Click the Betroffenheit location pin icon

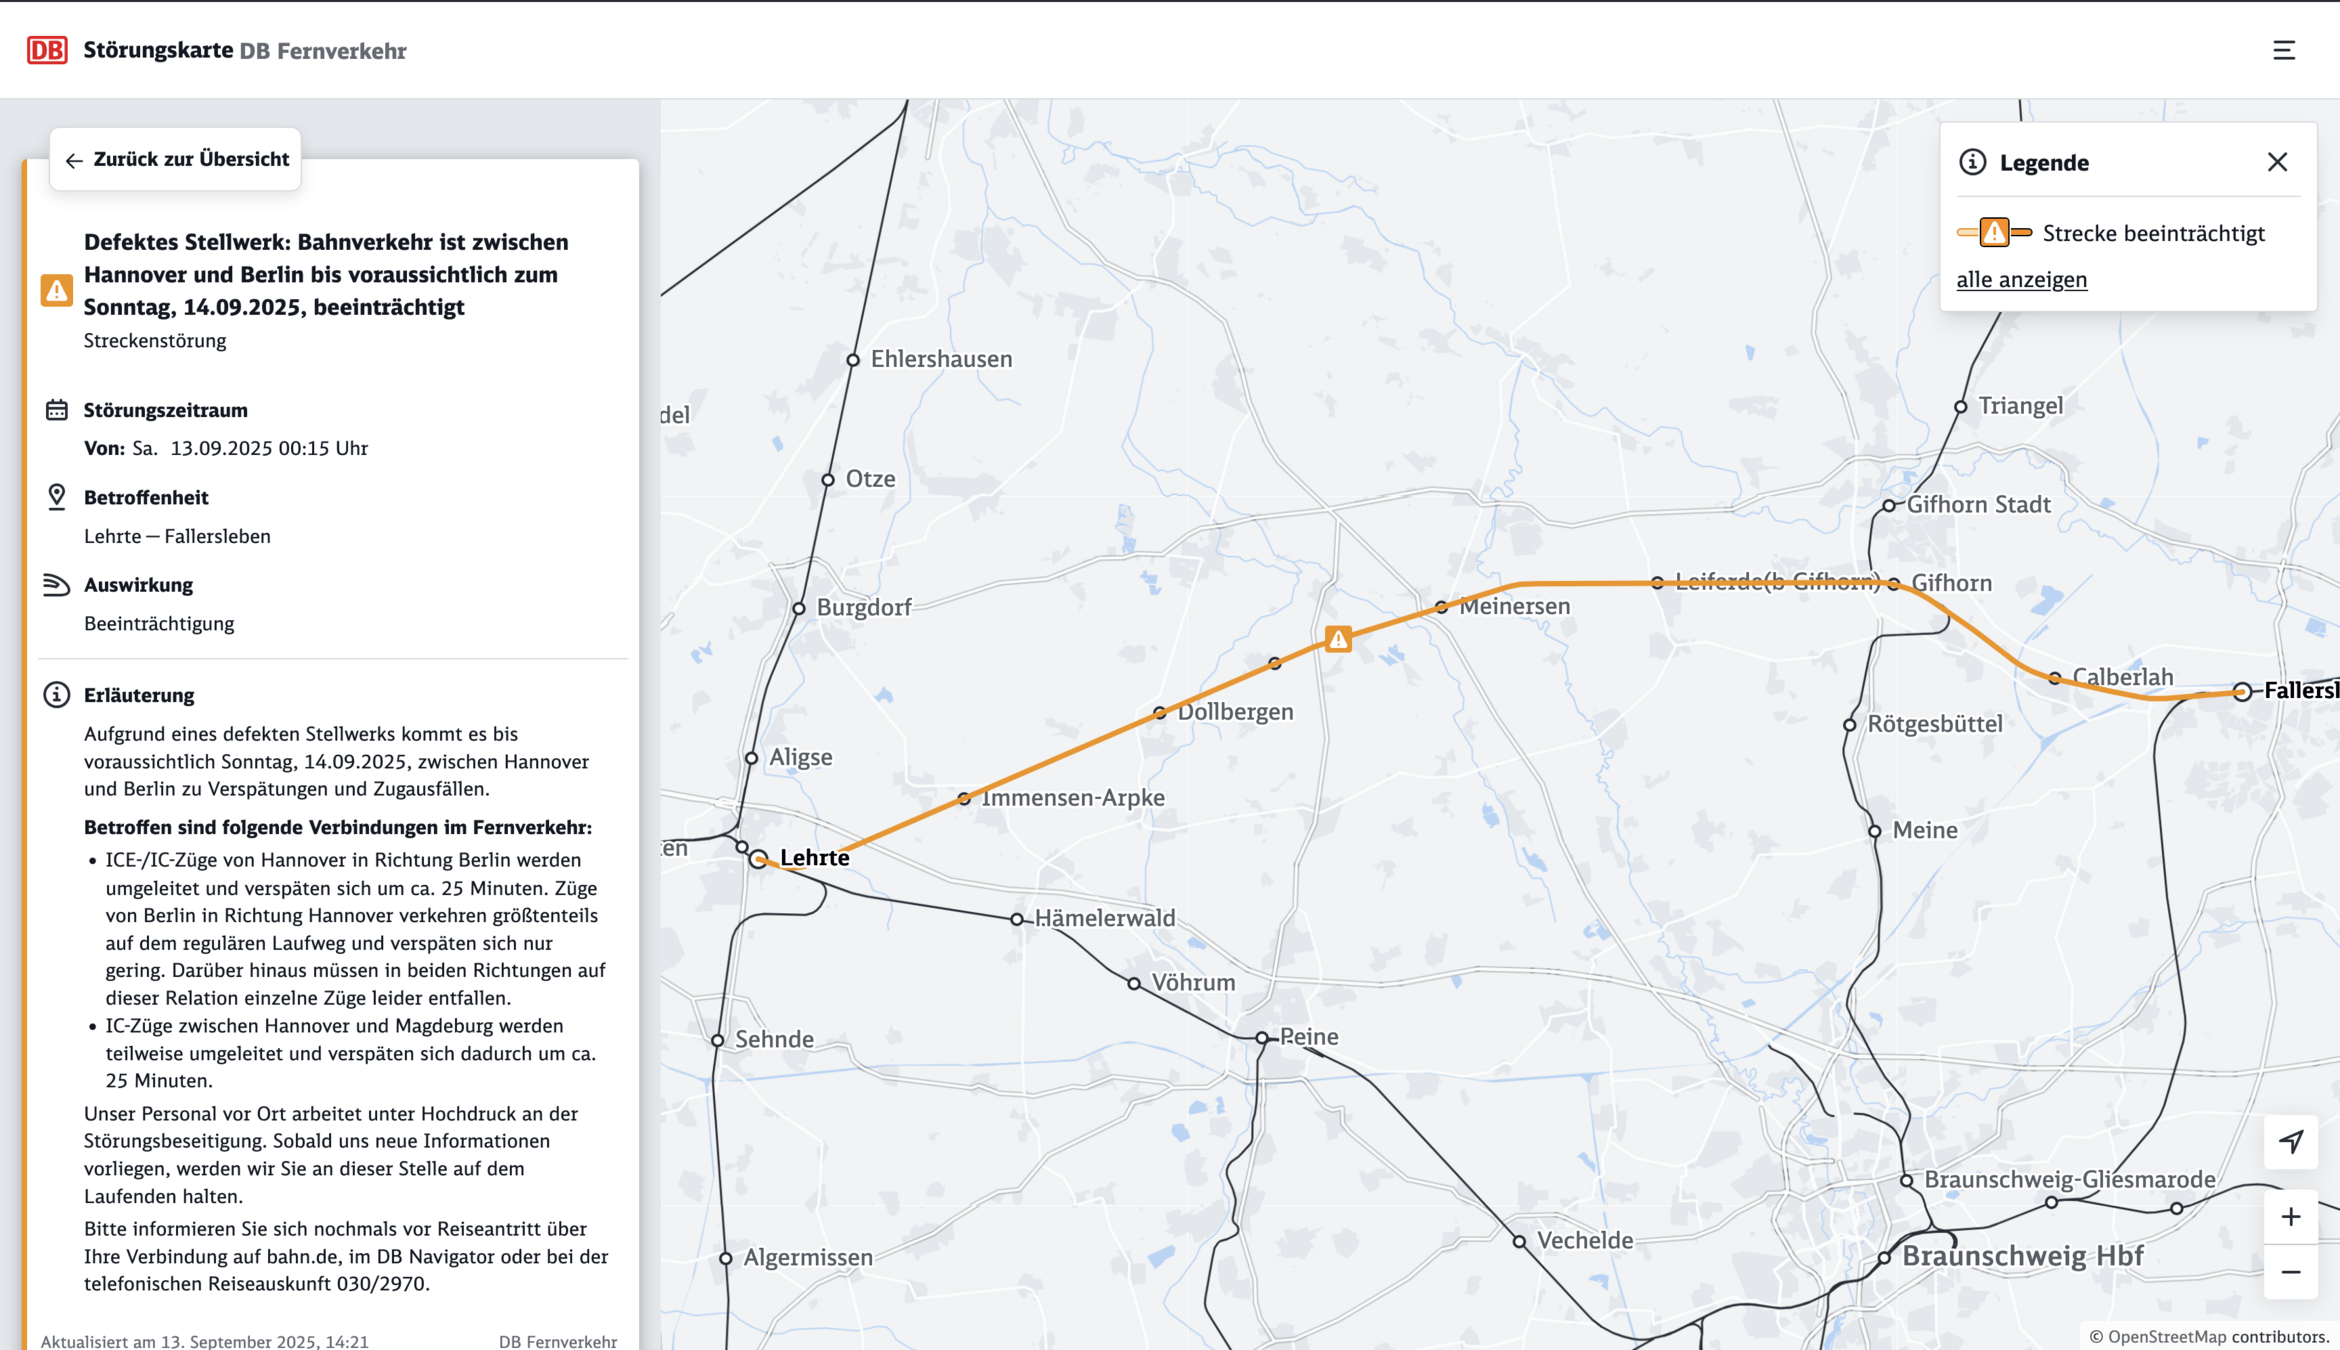pos(57,497)
